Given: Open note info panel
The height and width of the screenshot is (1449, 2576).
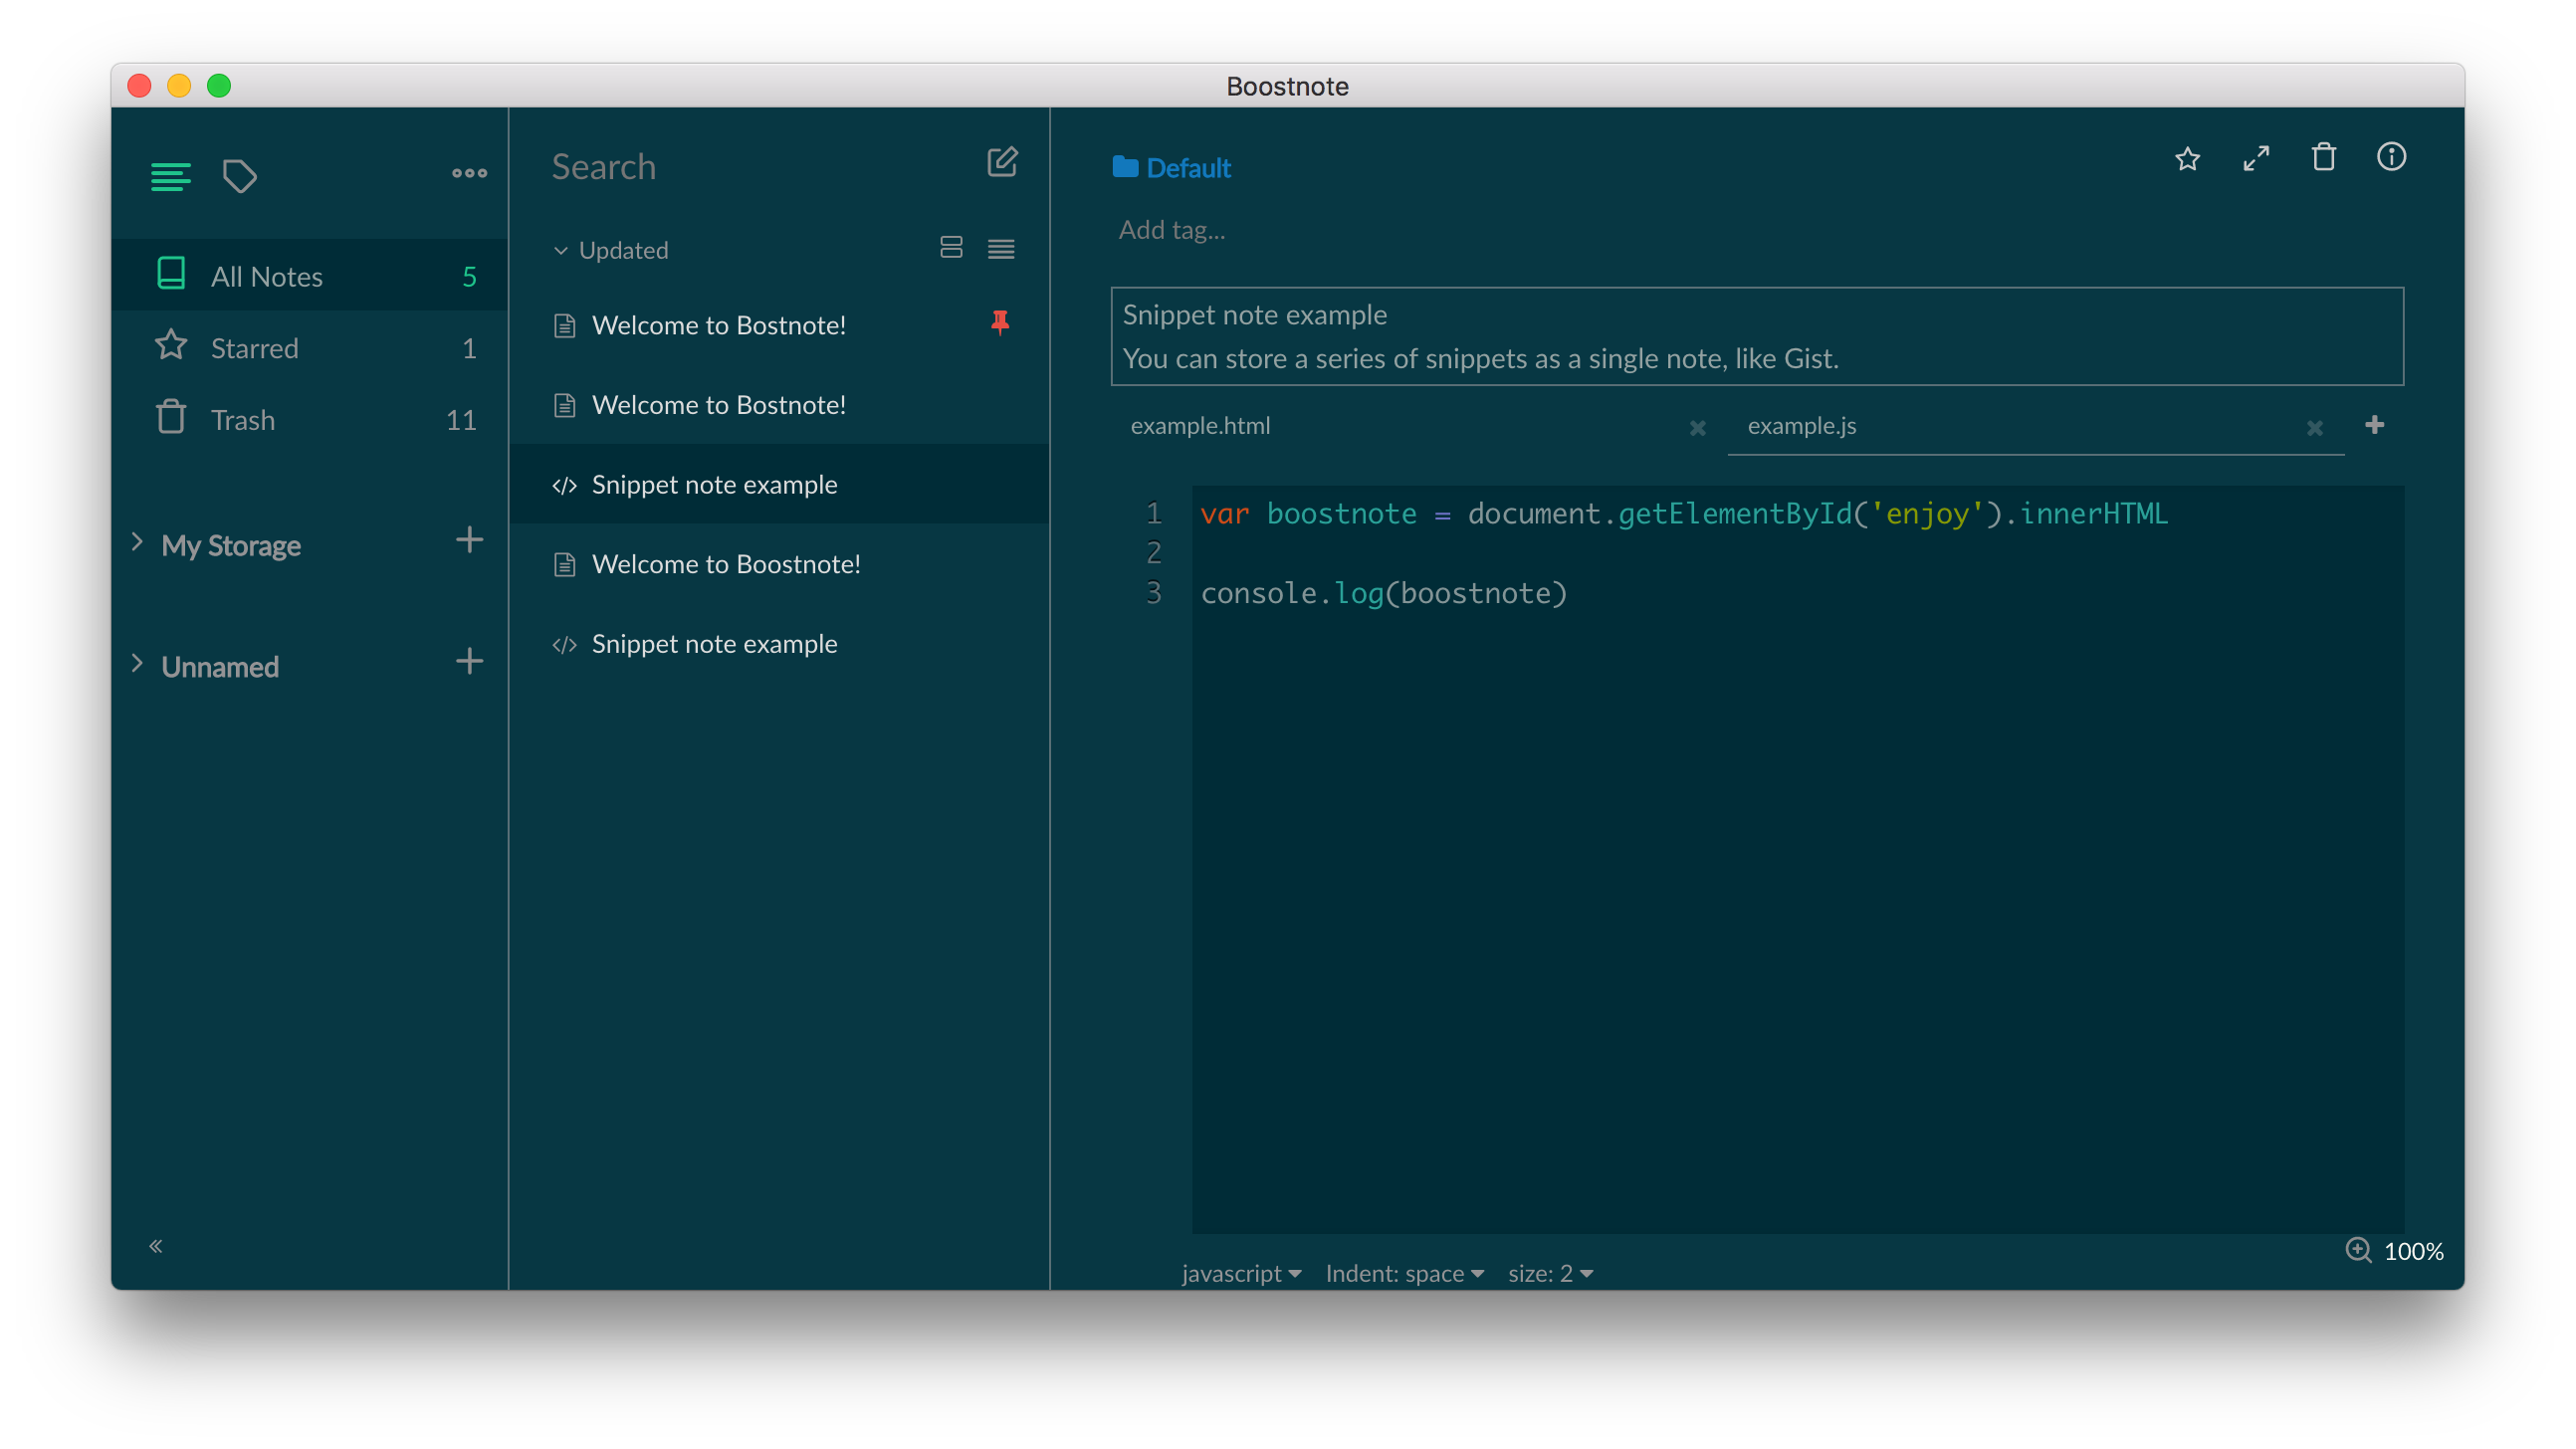Looking at the screenshot, I should (2392, 157).
